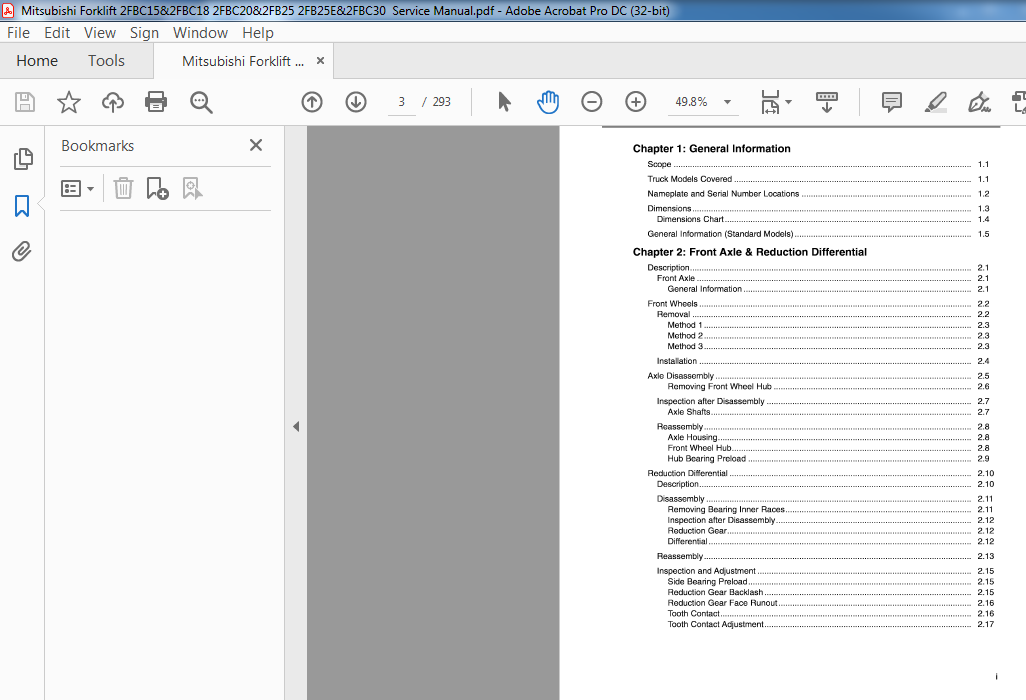The image size is (1026, 700).
Task: Go to next page arrow
Action: (356, 102)
